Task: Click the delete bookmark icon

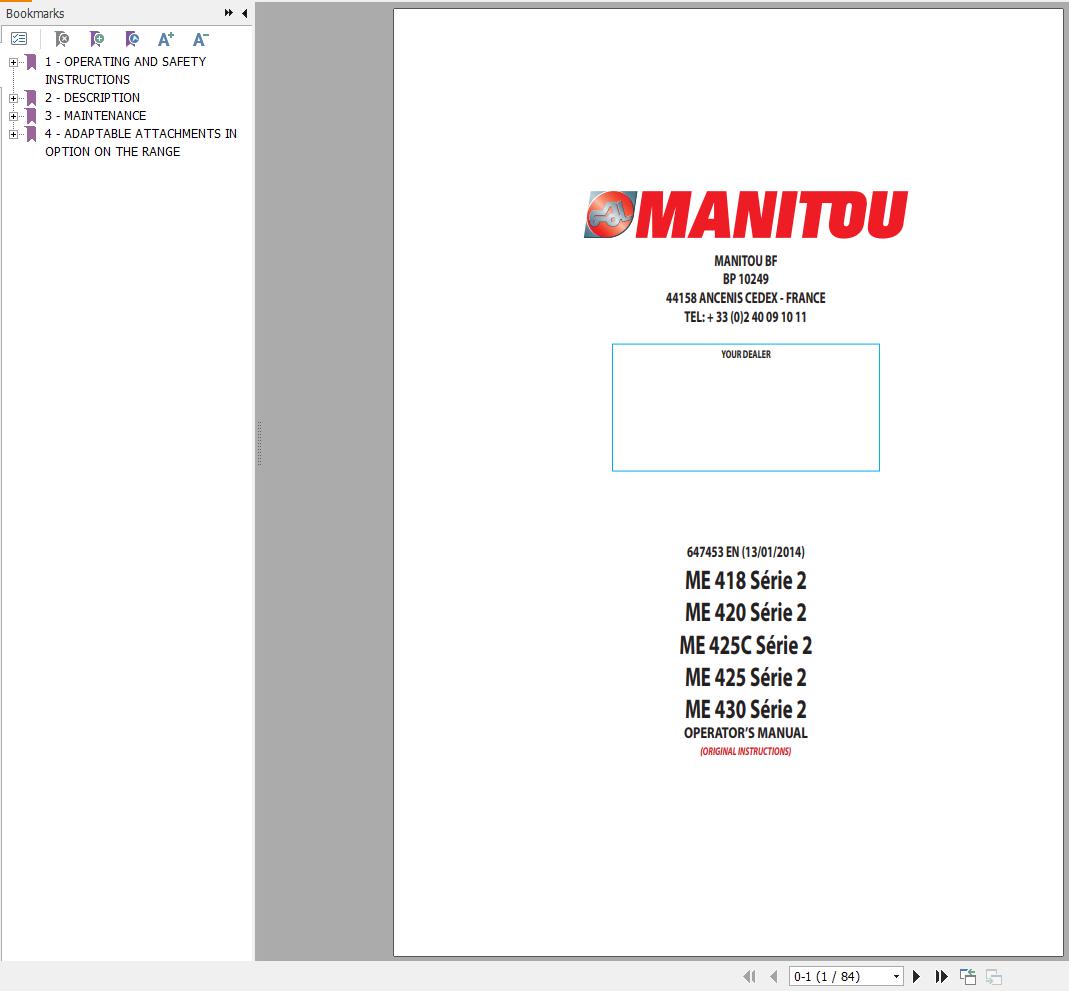Action: (x=61, y=39)
